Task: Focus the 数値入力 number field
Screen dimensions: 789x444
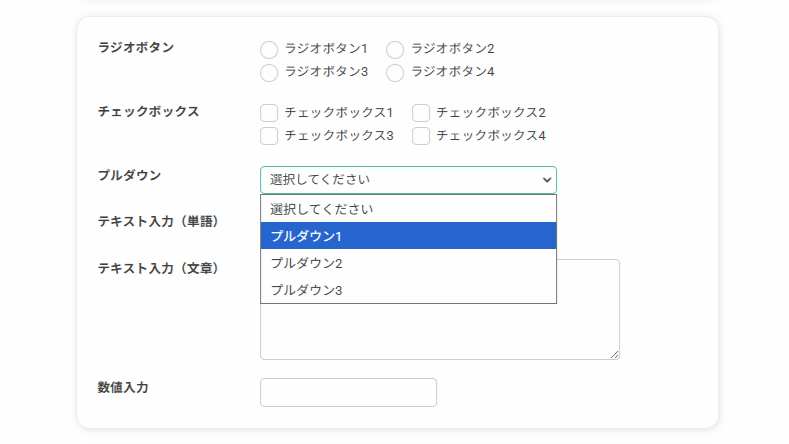Action: pos(348,392)
